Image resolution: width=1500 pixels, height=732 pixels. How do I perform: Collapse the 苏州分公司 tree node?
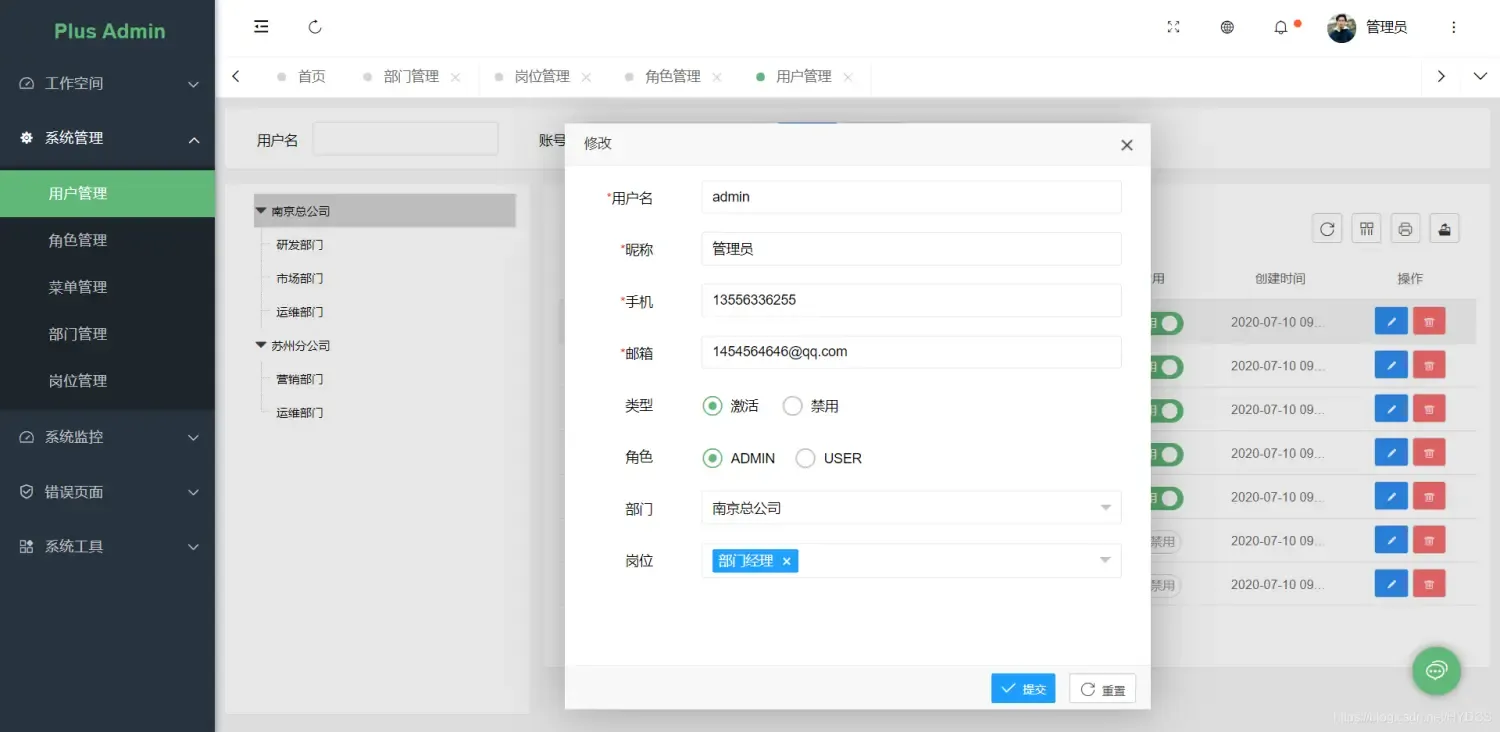tap(261, 345)
